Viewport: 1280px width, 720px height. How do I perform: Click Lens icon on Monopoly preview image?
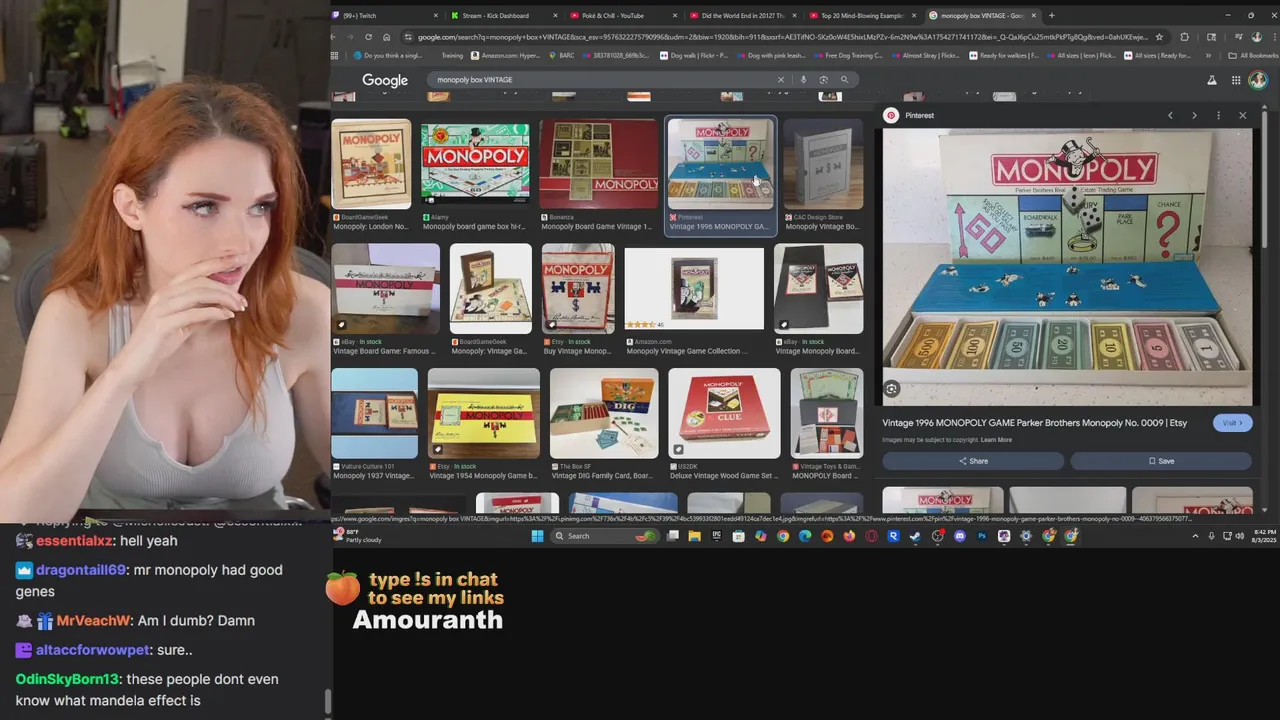click(892, 389)
